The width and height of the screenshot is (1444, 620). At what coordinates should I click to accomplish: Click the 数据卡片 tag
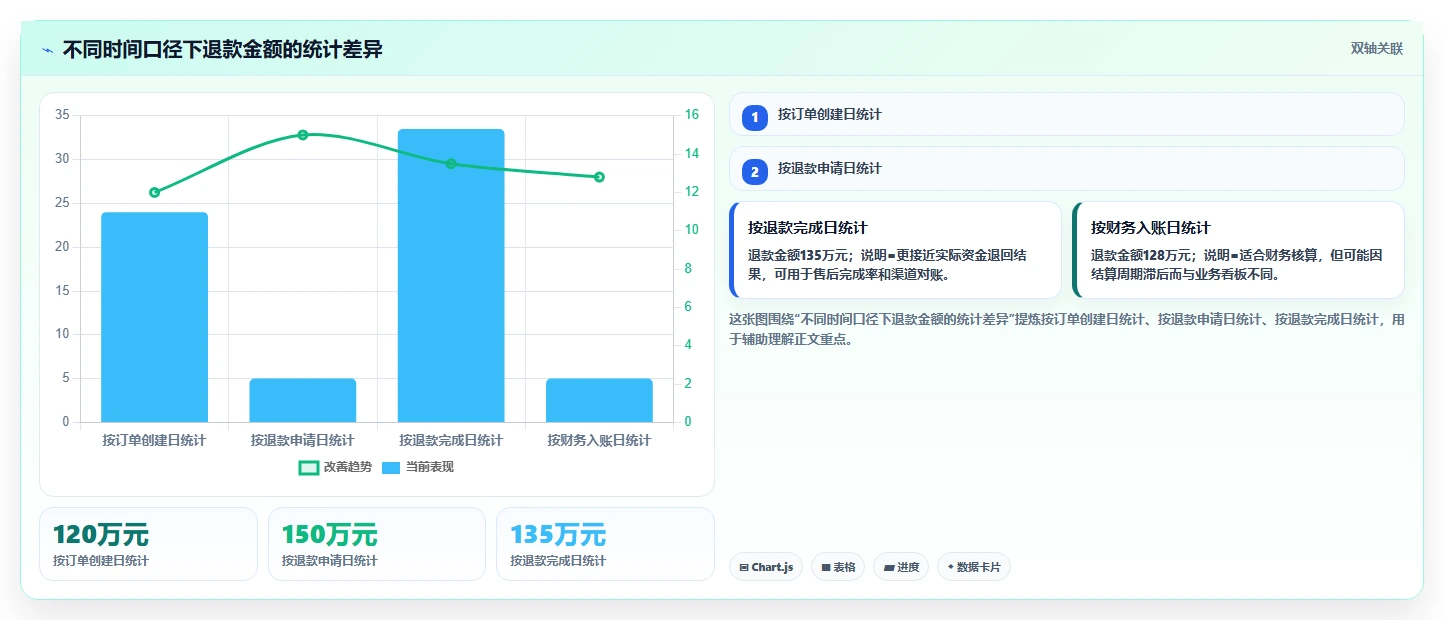coord(974,567)
